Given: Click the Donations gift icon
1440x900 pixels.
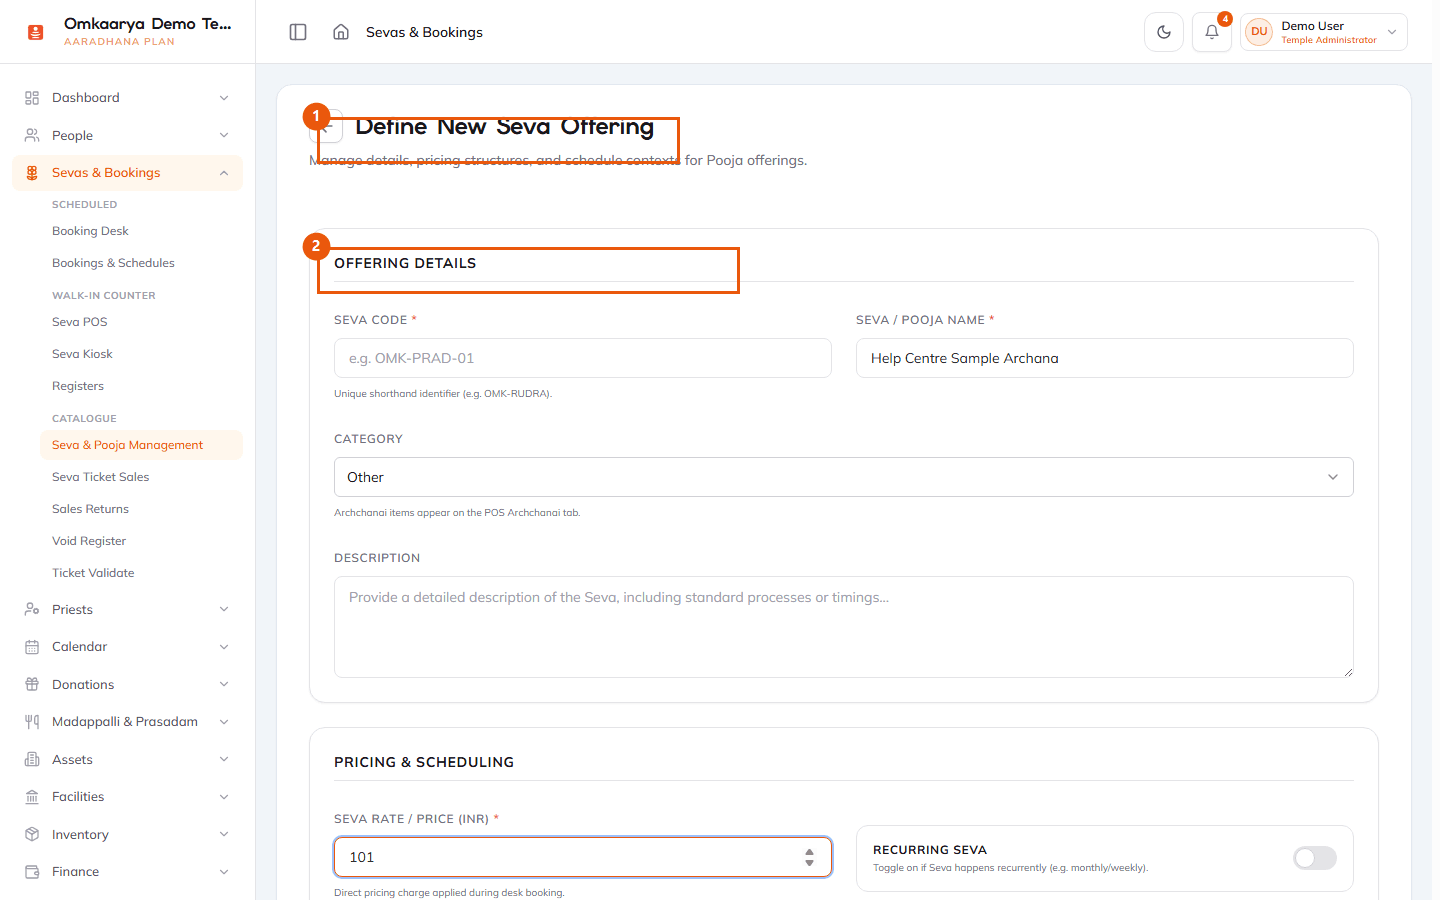Looking at the screenshot, I should tap(32, 684).
